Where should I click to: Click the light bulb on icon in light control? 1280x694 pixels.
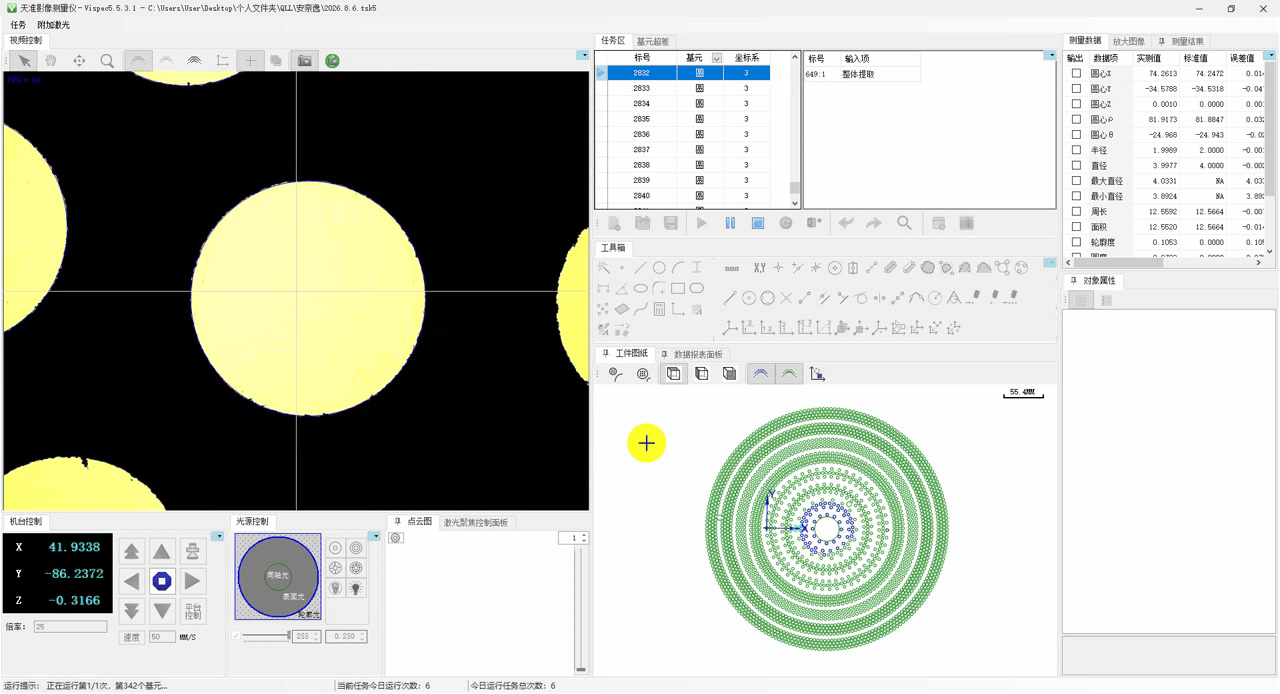(356, 588)
